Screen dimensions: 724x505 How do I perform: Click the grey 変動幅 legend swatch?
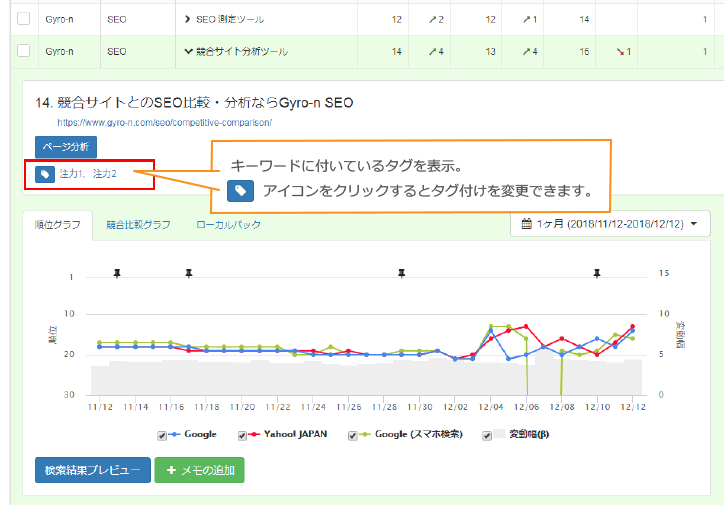click(x=499, y=434)
